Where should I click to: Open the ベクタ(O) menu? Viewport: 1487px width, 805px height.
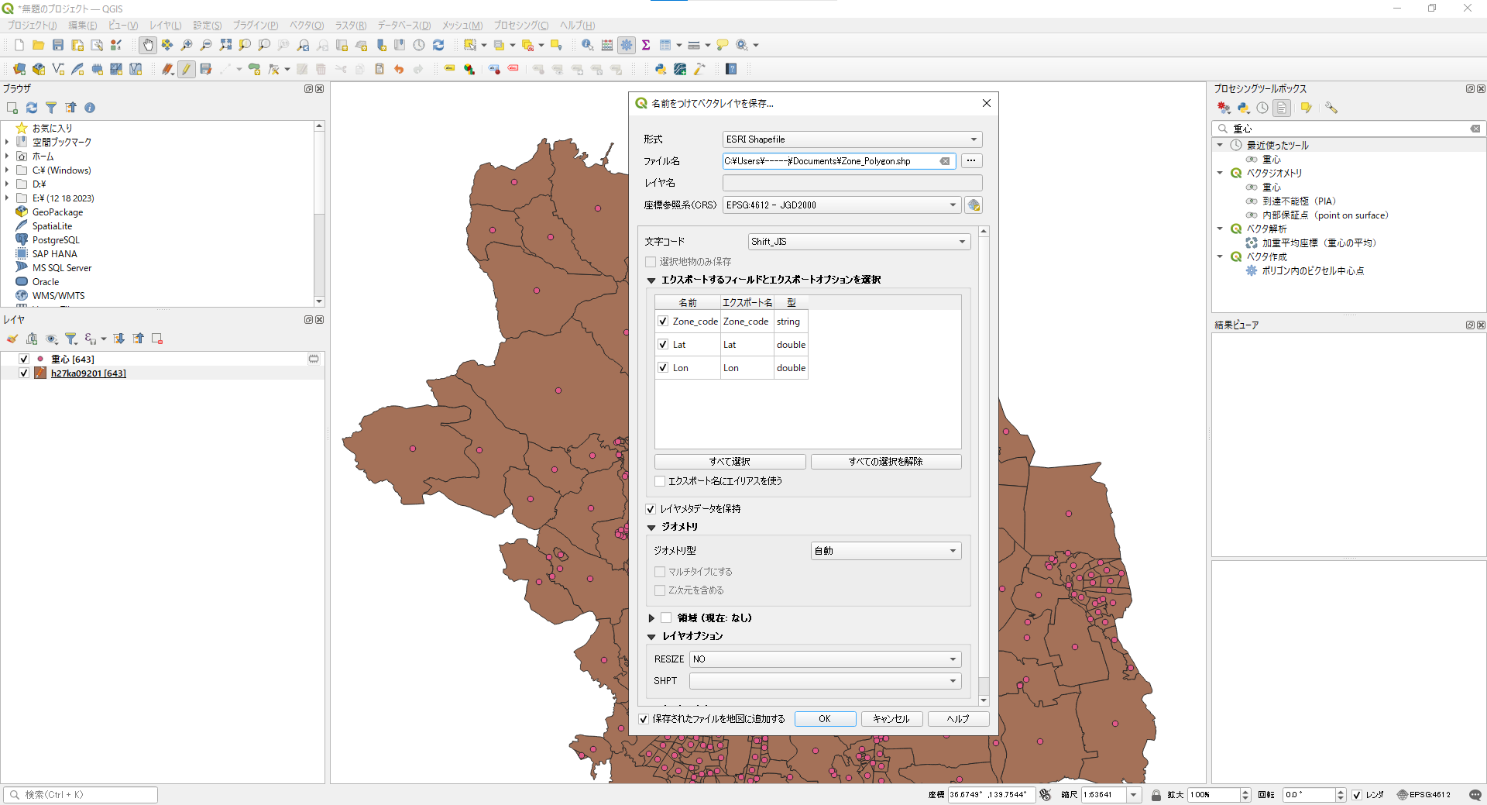tap(305, 25)
